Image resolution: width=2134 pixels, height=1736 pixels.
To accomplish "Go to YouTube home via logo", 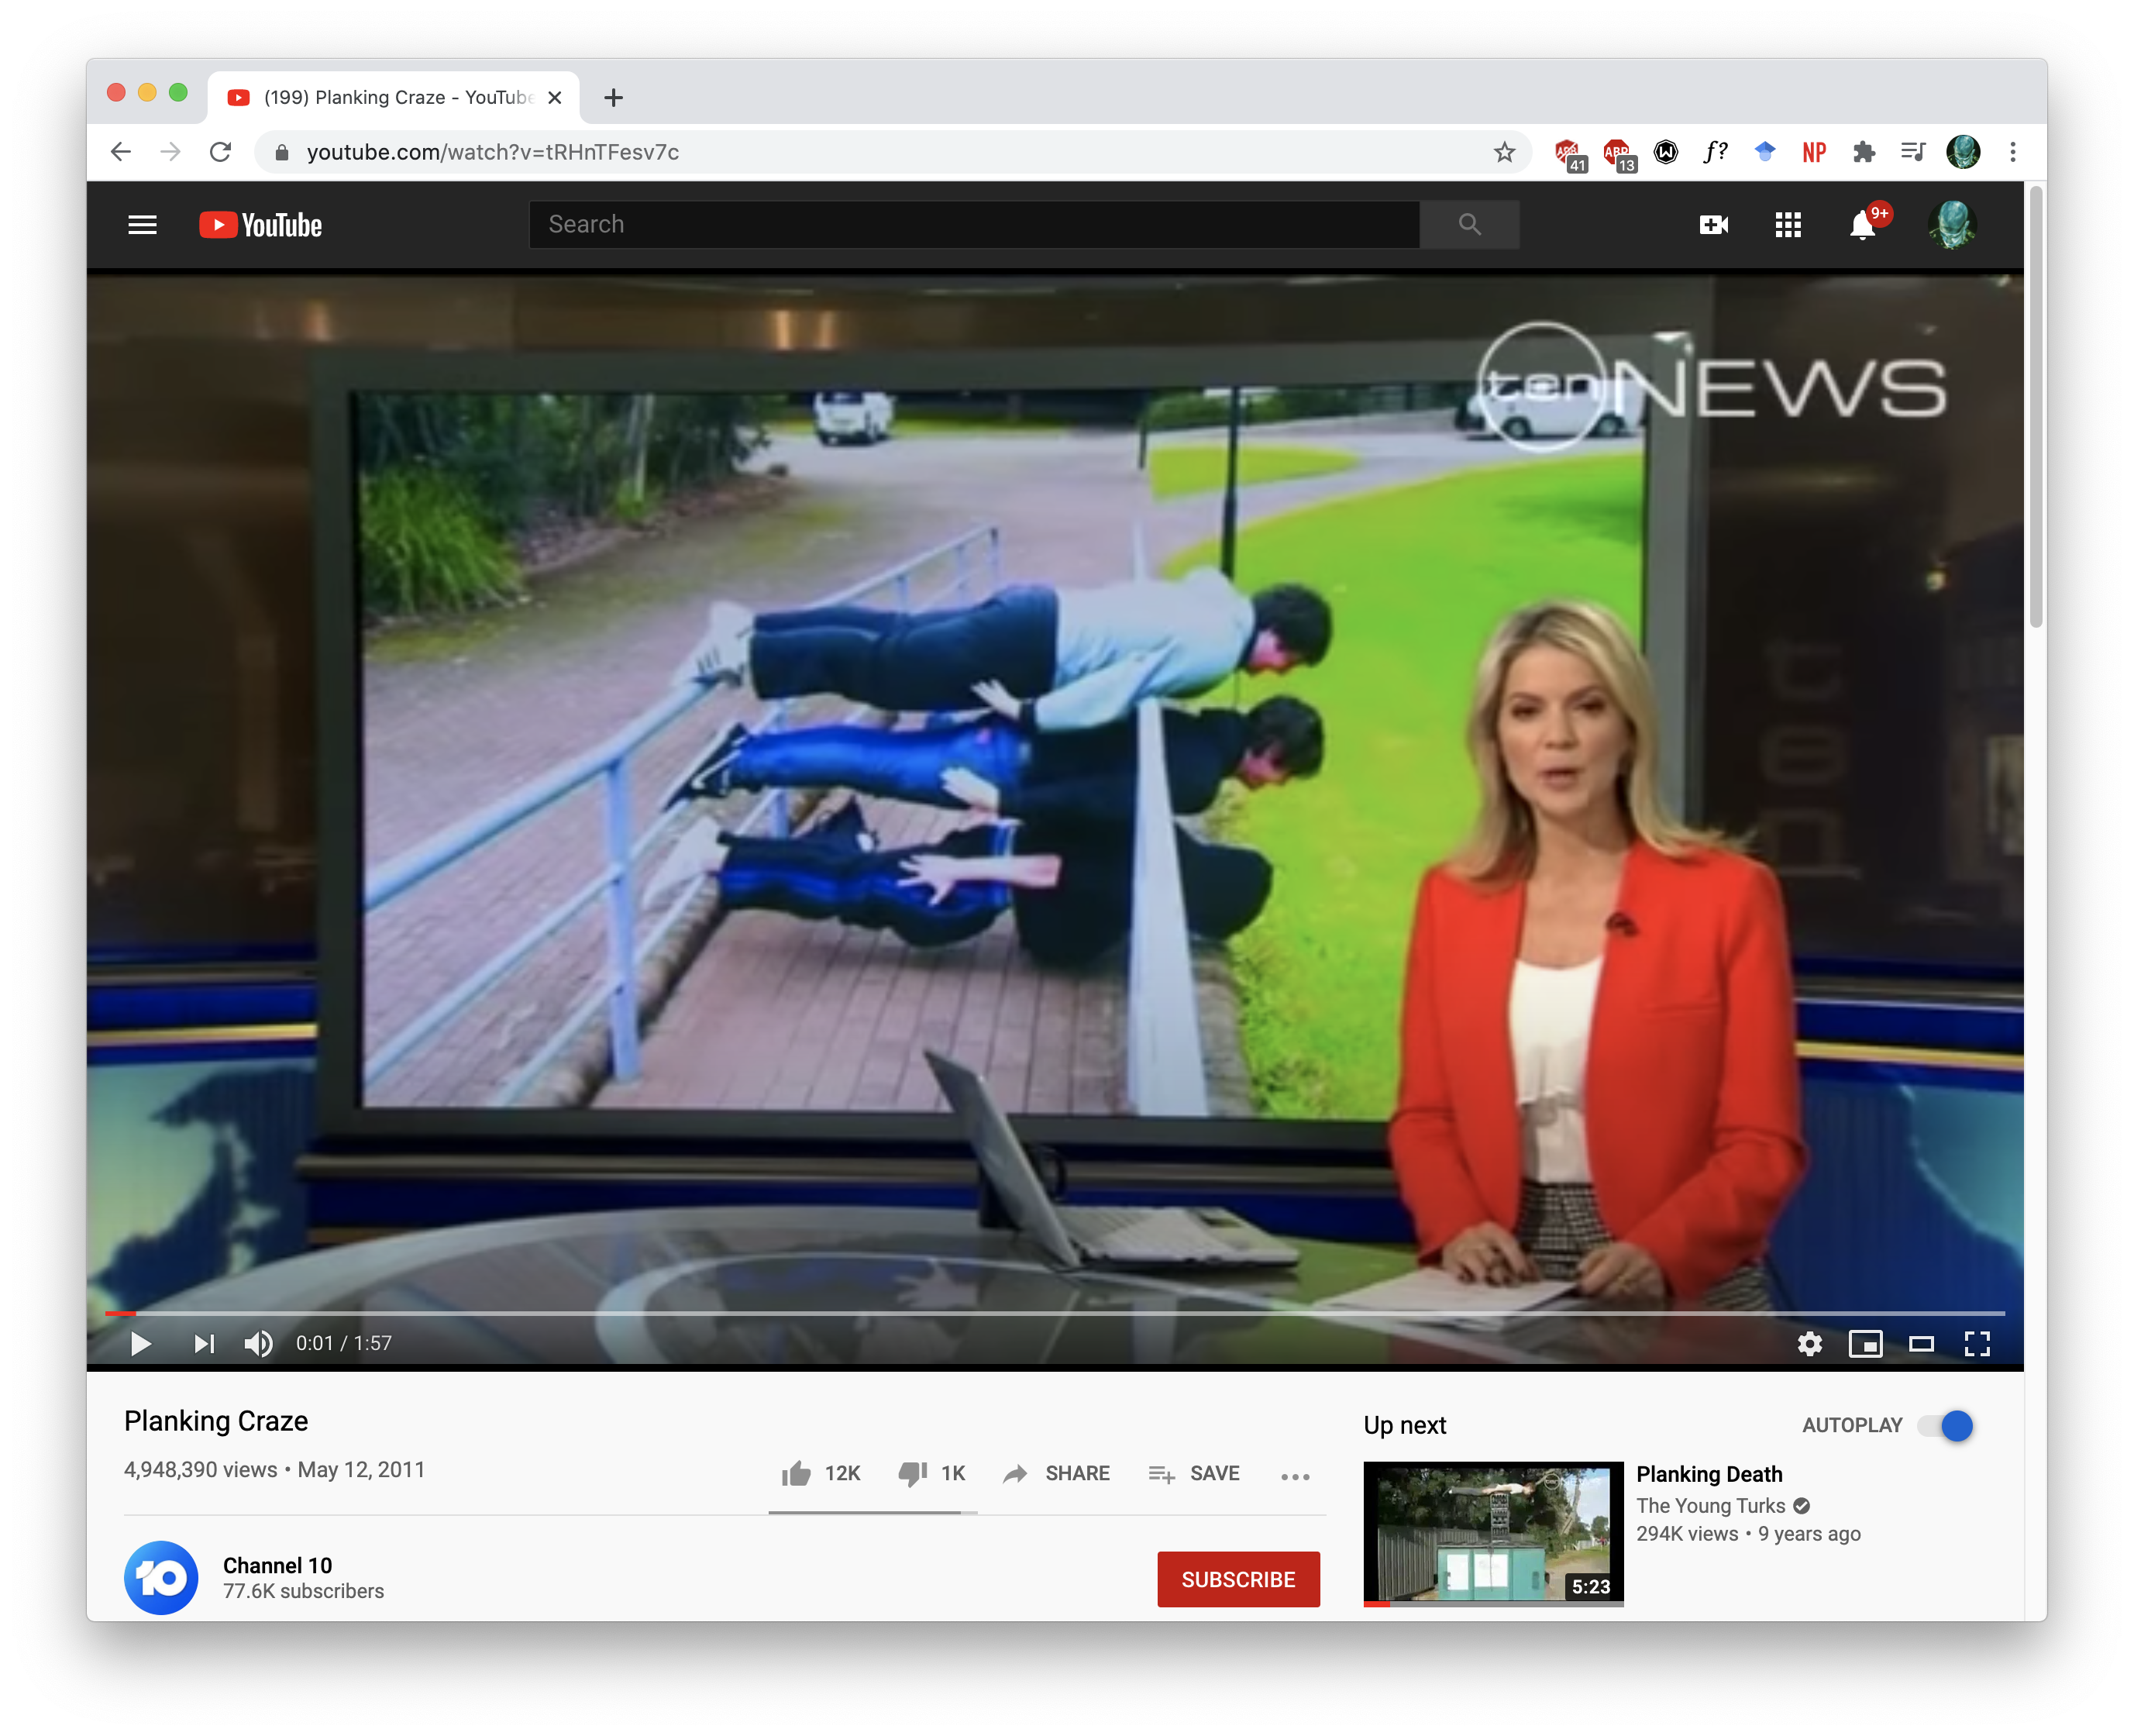I will (x=260, y=225).
